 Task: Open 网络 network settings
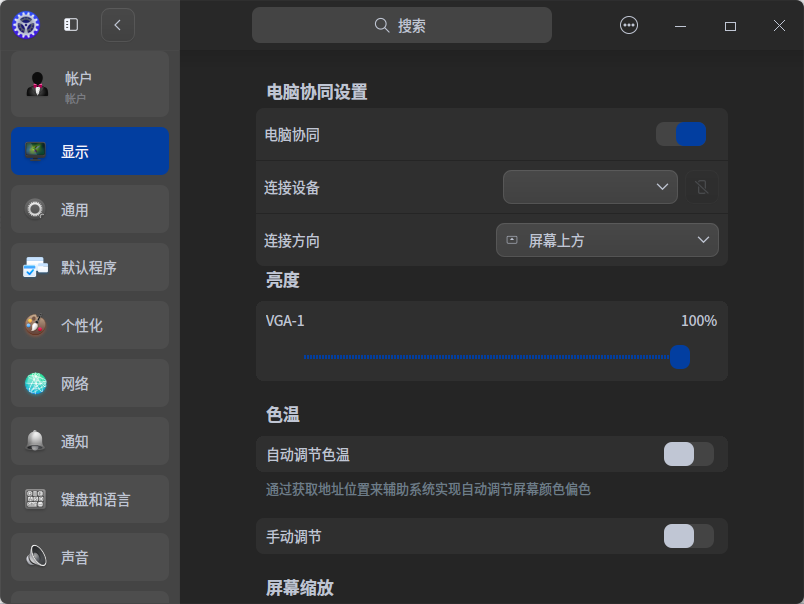(90, 383)
